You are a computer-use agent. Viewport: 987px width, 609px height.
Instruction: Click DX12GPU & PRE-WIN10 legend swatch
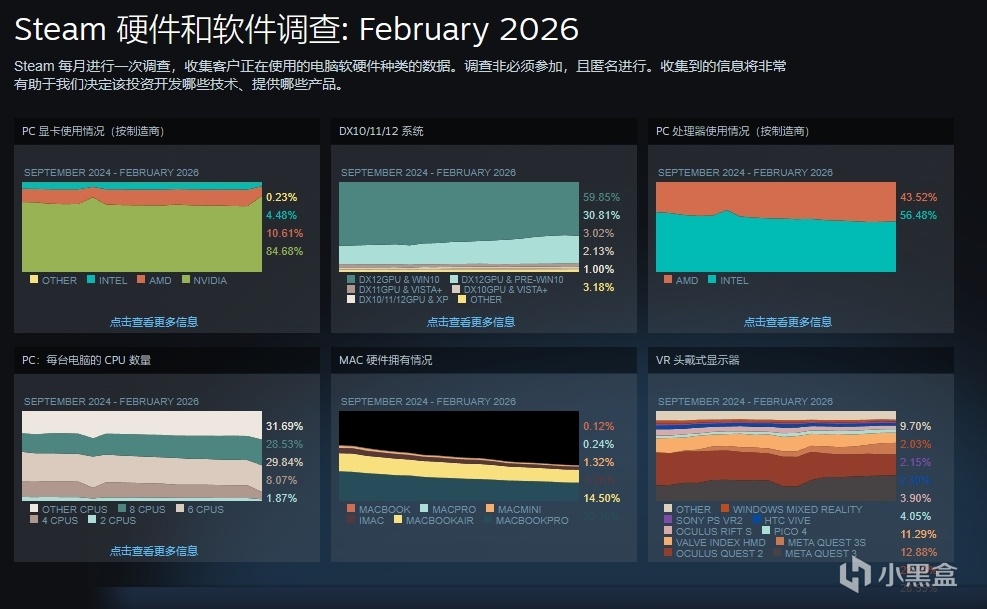coord(454,279)
